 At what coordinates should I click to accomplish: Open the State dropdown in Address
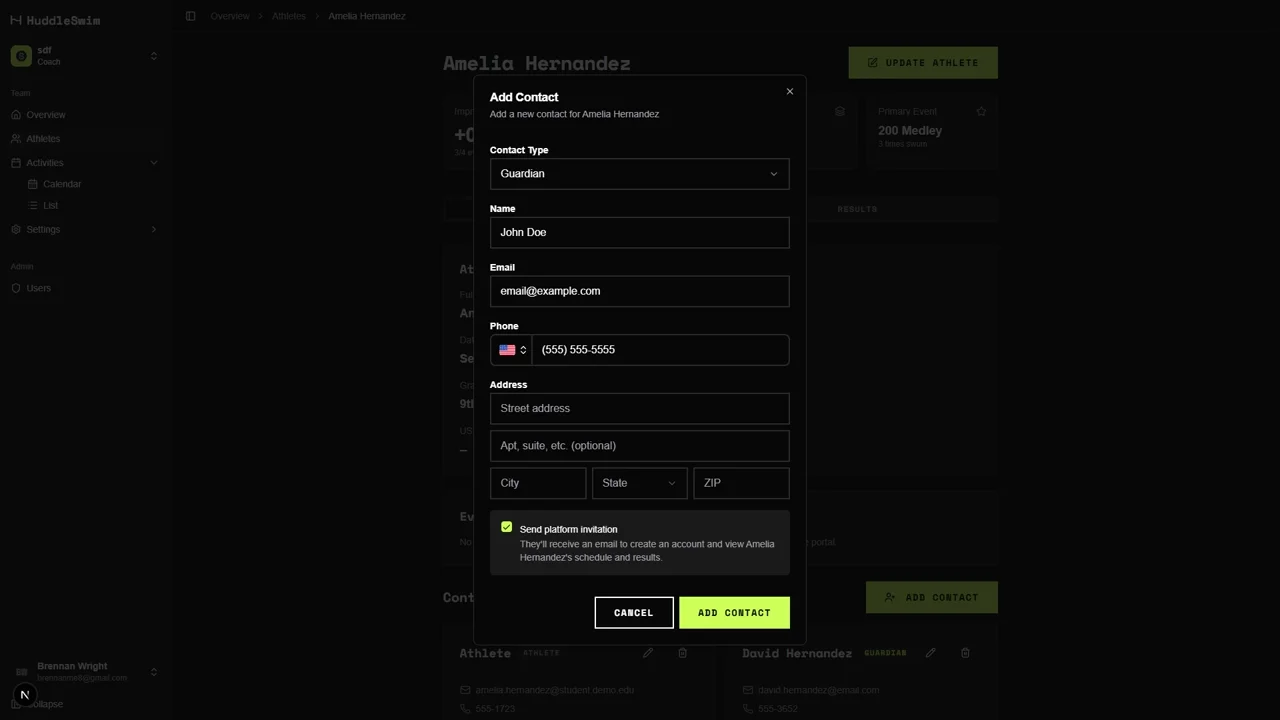(639, 483)
